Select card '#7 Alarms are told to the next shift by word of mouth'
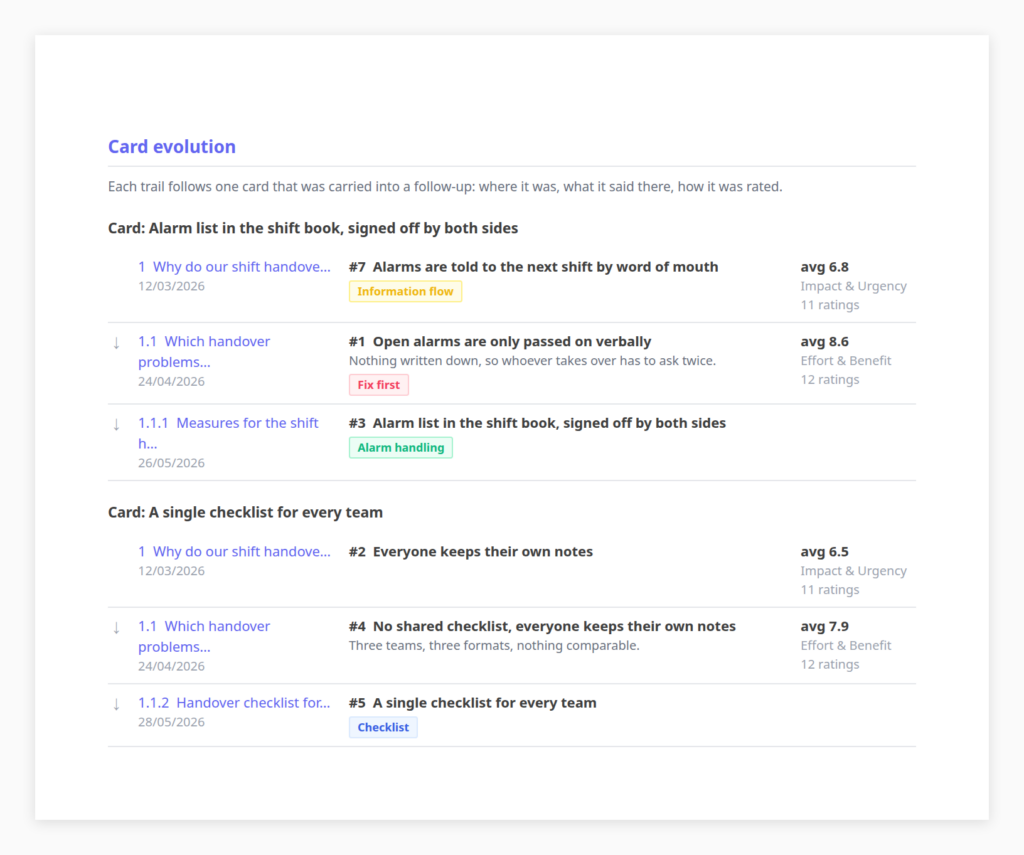The width and height of the screenshot is (1024, 855). point(534,267)
